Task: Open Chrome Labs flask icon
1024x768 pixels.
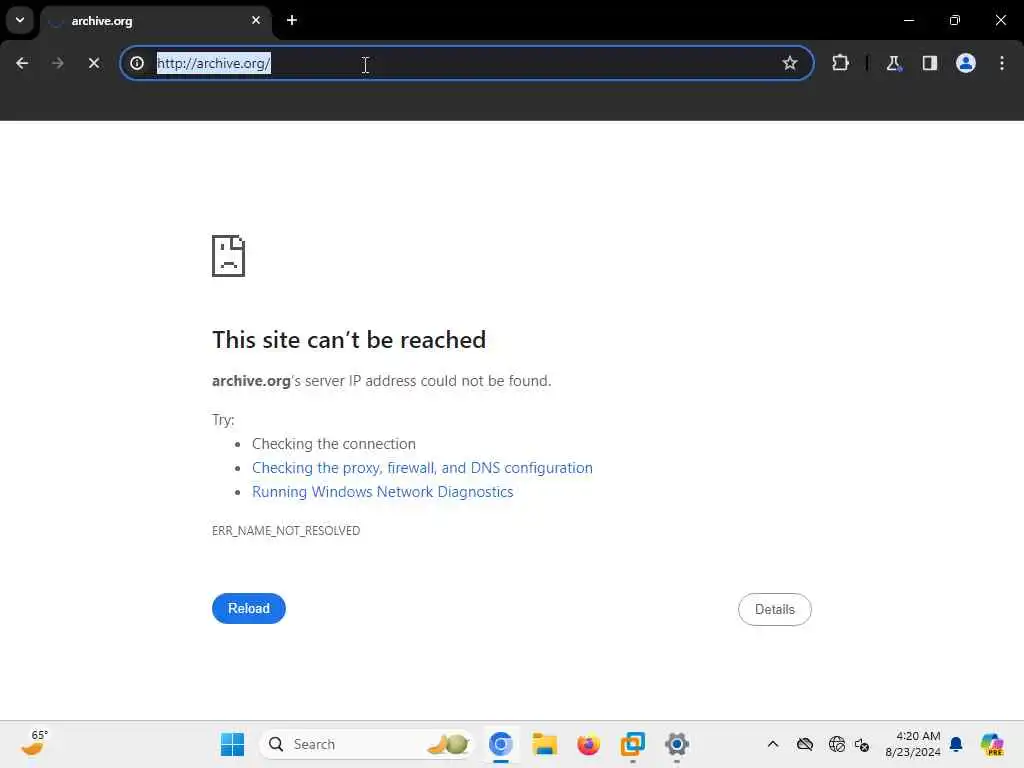Action: 893,63
